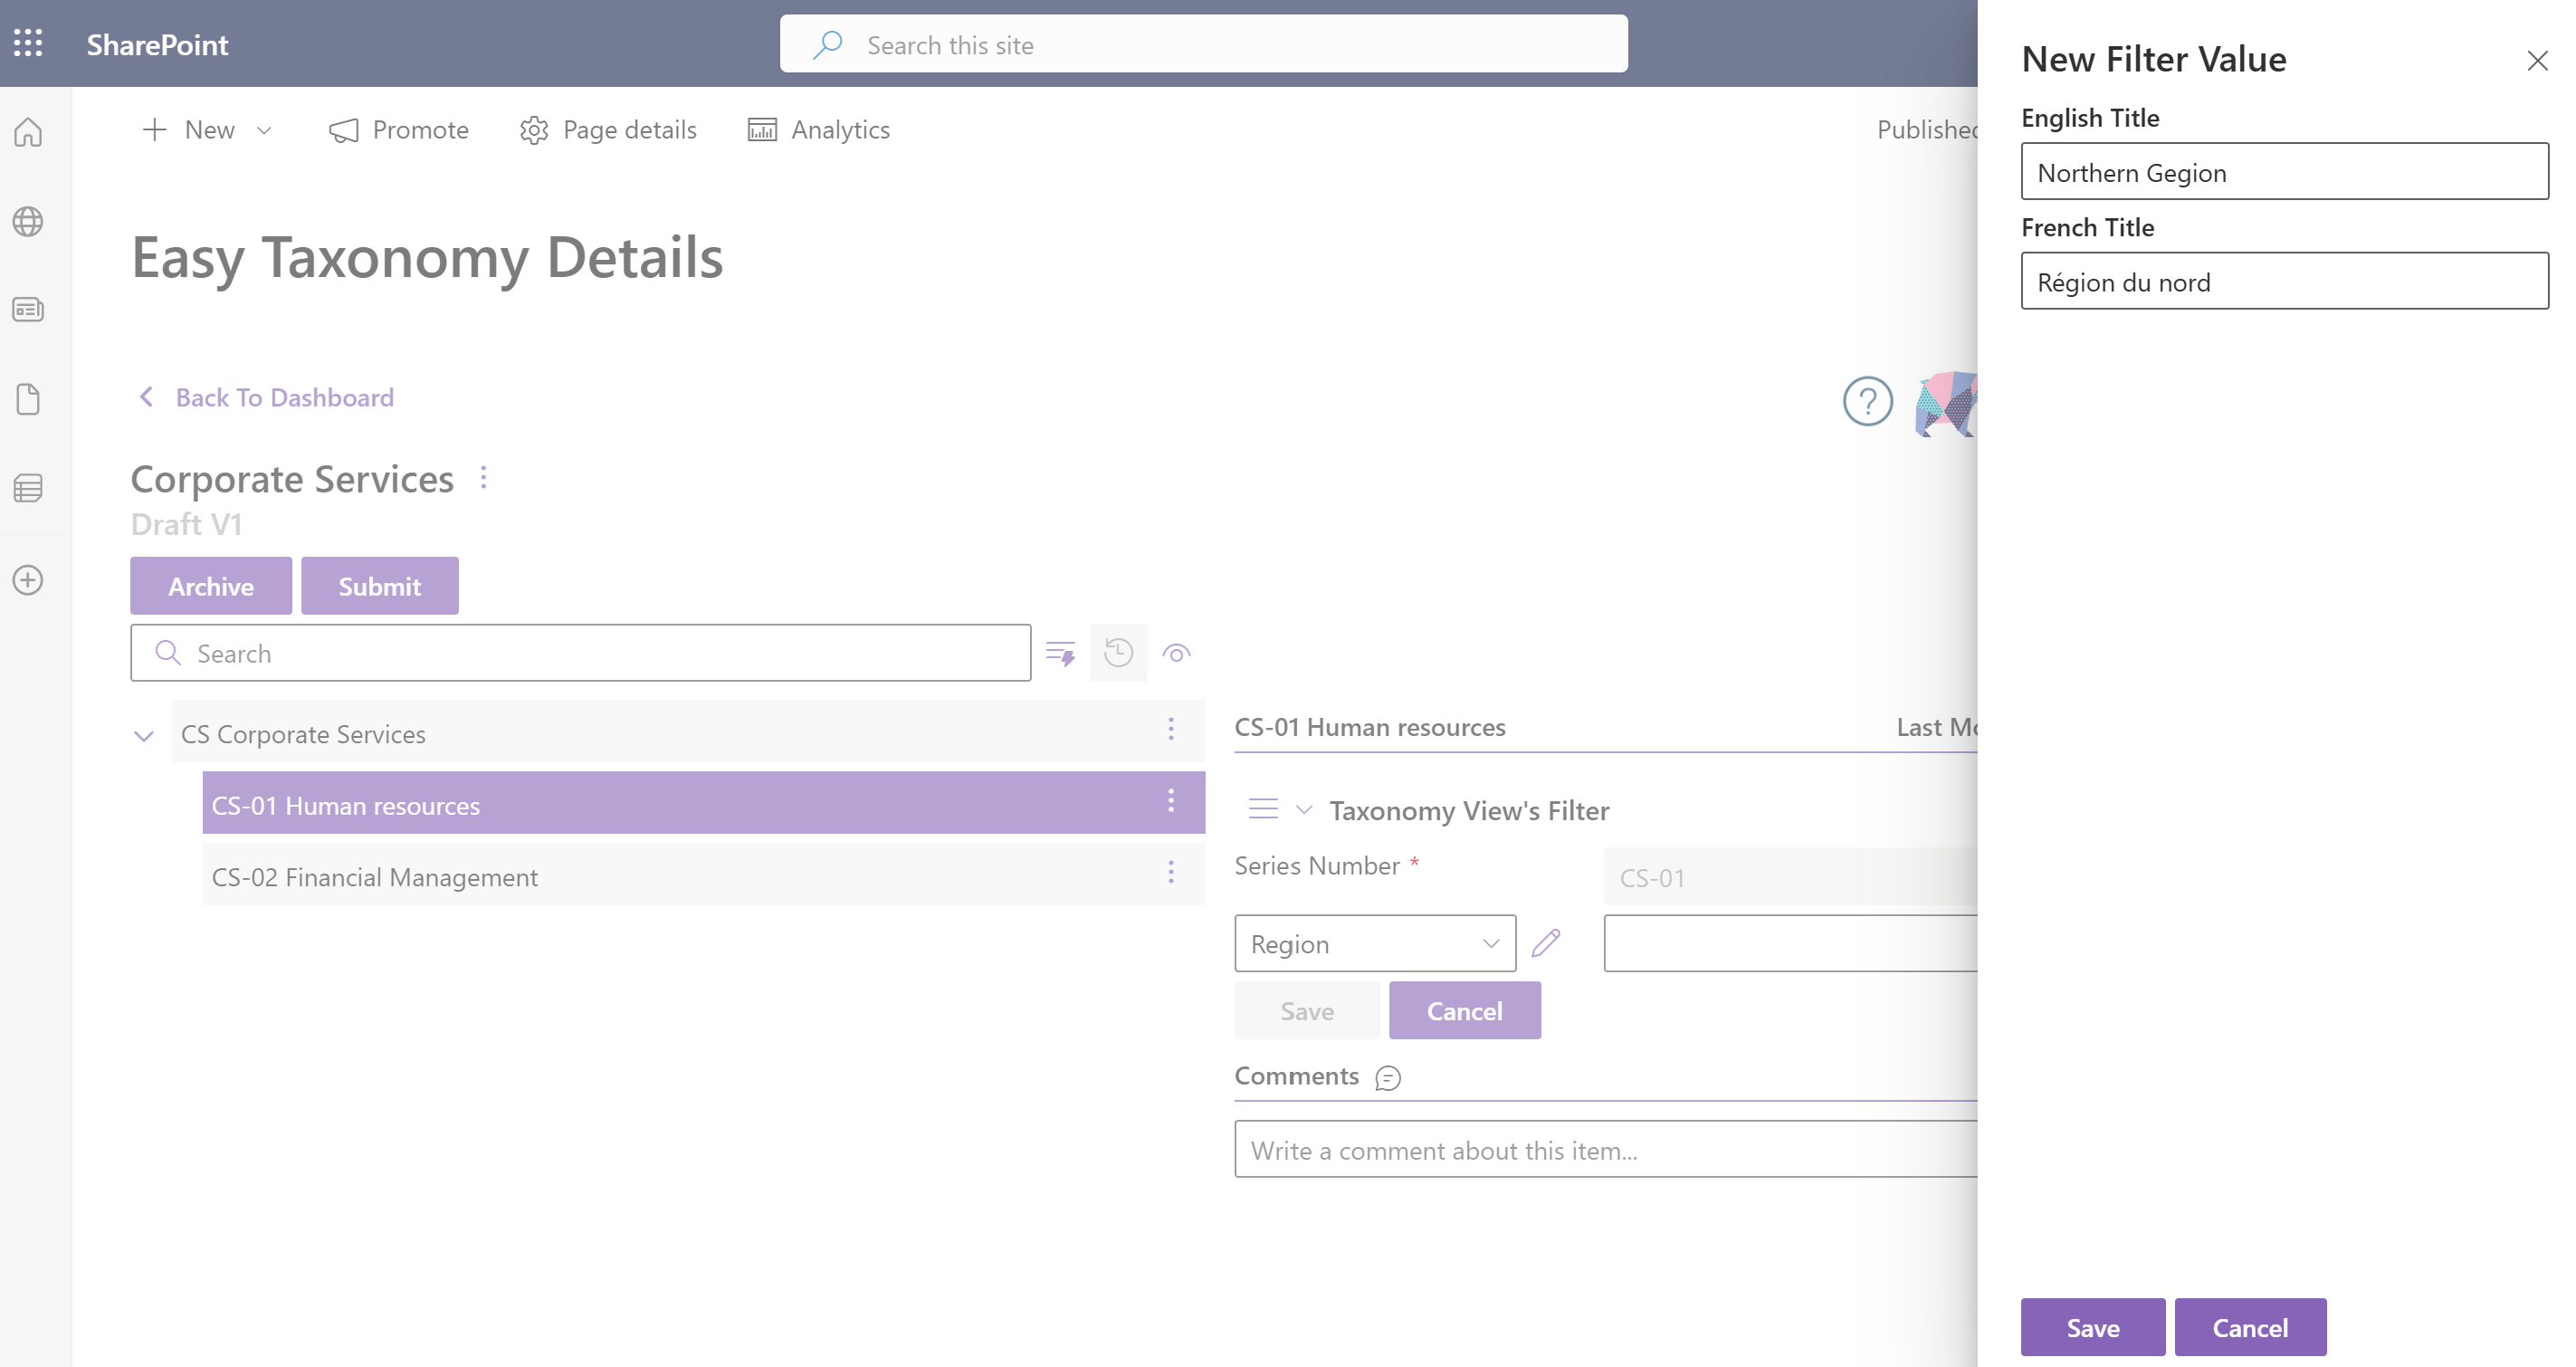Open the version history clock icon
2576x1367 pixels.
click(x=1118, y=654)
